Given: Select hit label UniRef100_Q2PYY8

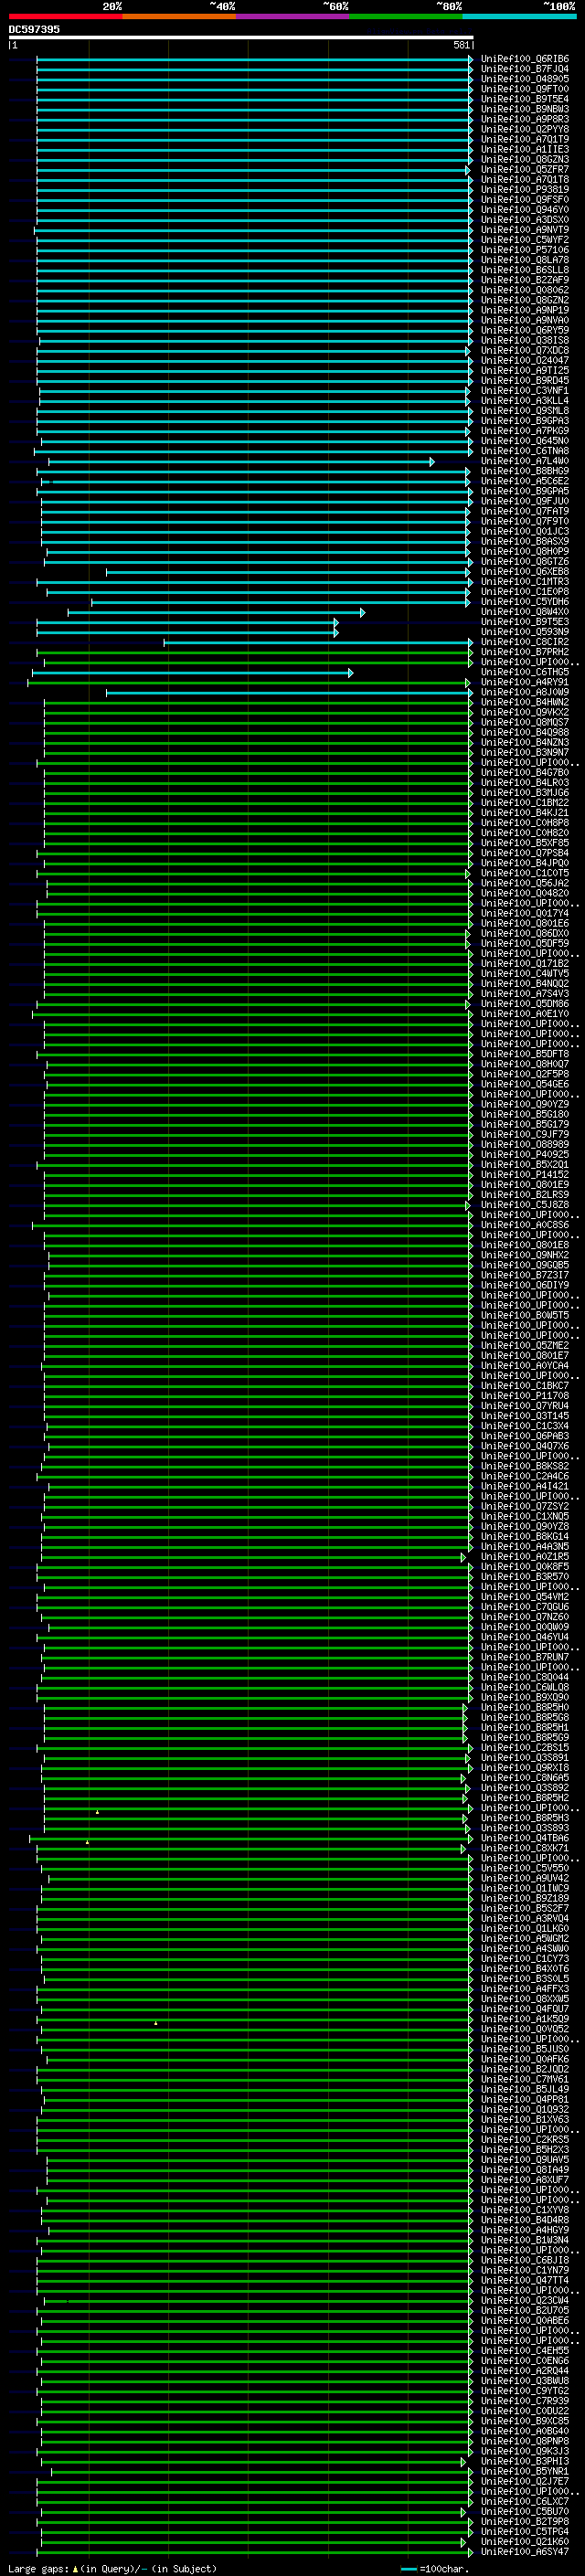Looking at the screenshot, I should pyautogui.click(x=525, y=129).
